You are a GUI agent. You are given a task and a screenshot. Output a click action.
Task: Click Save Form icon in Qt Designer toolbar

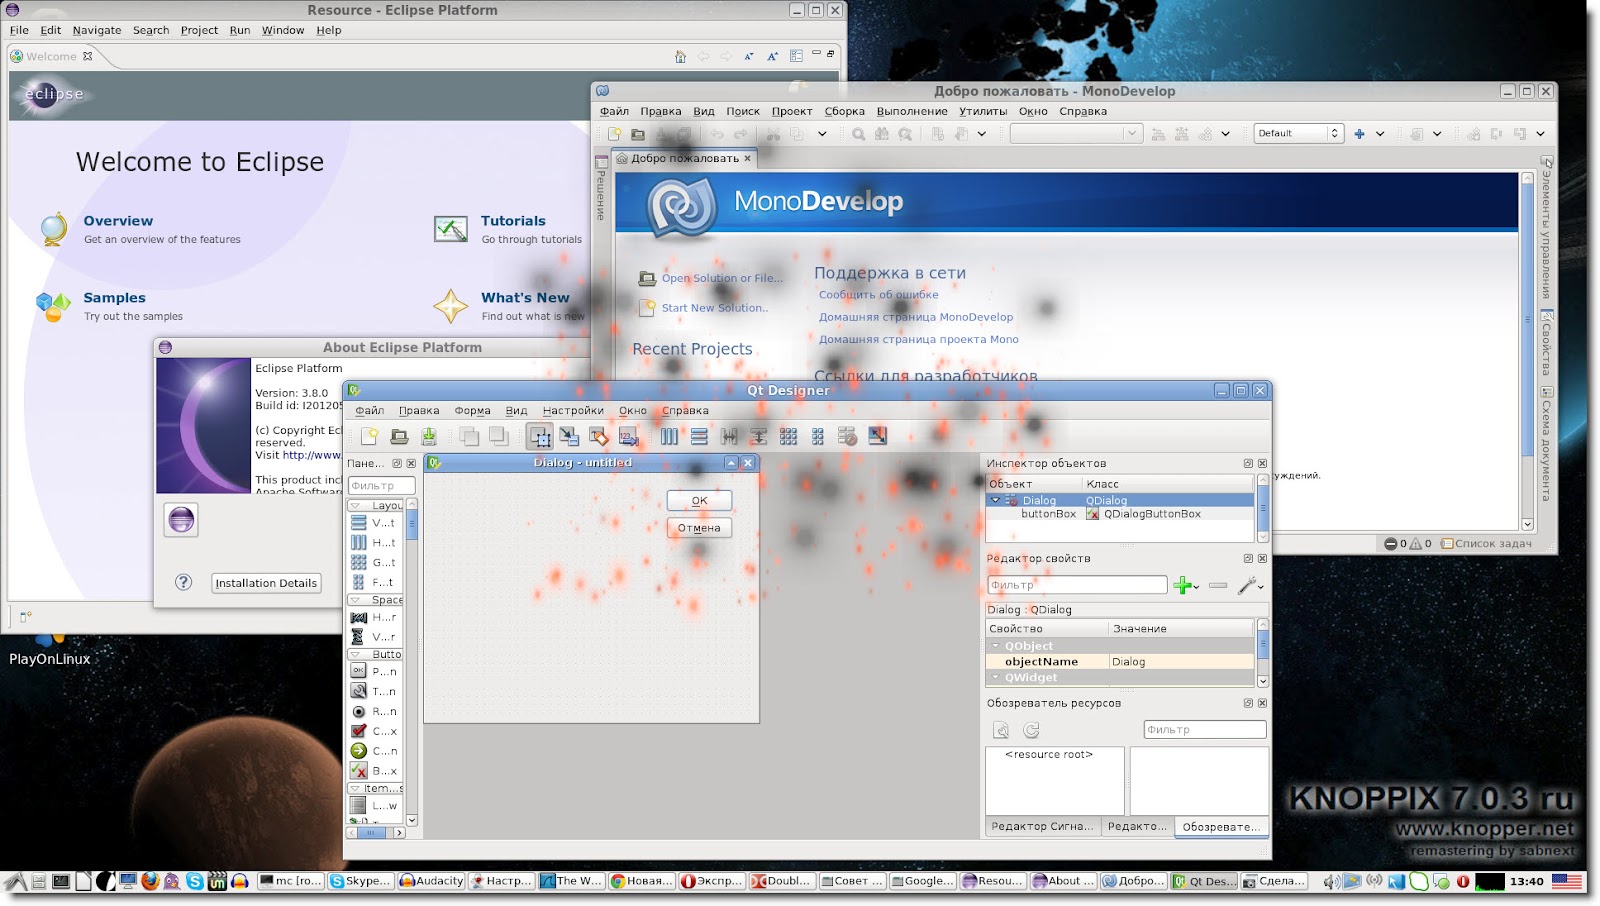click(x=429, y=436)
